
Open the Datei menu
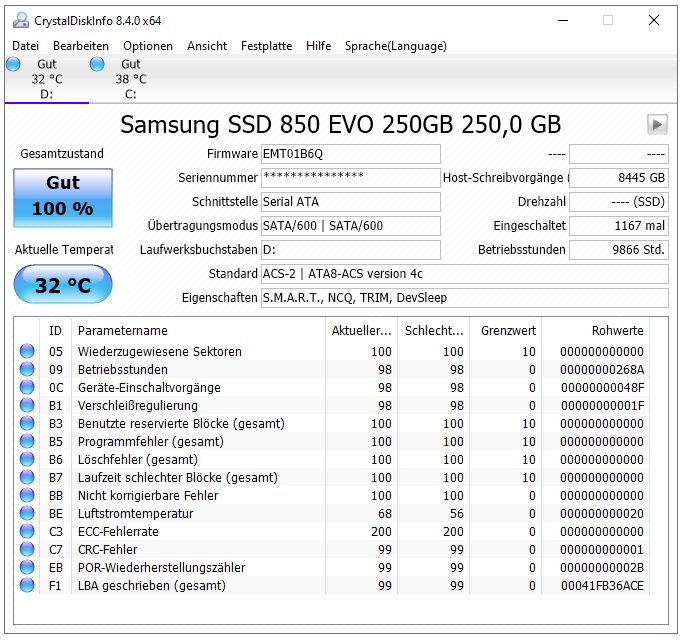pyautogui.click(x=25, y=46)
